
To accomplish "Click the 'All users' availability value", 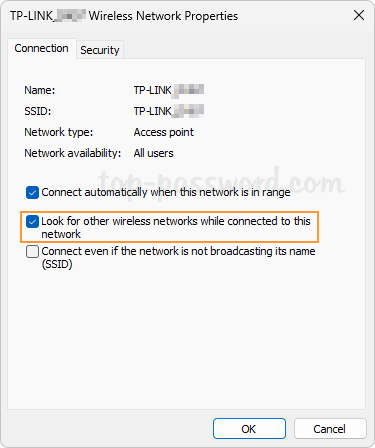I will point(154,153).
